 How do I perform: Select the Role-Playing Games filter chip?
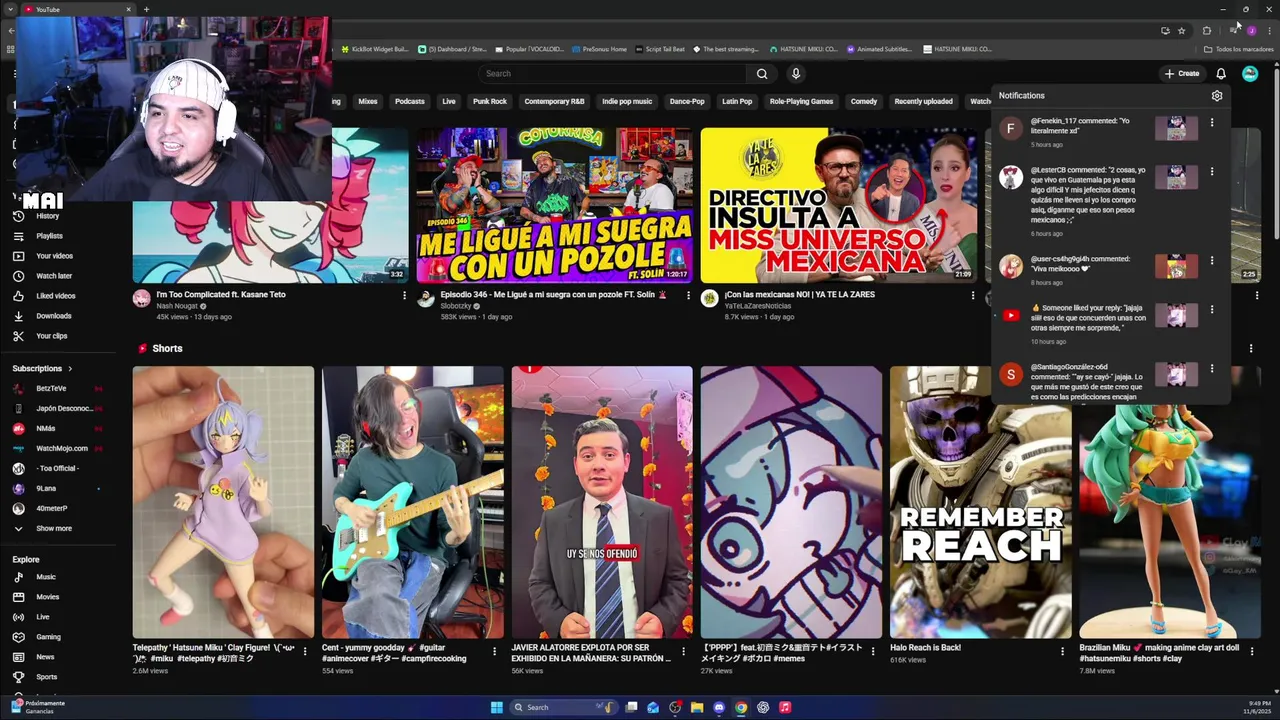point(801,102)
